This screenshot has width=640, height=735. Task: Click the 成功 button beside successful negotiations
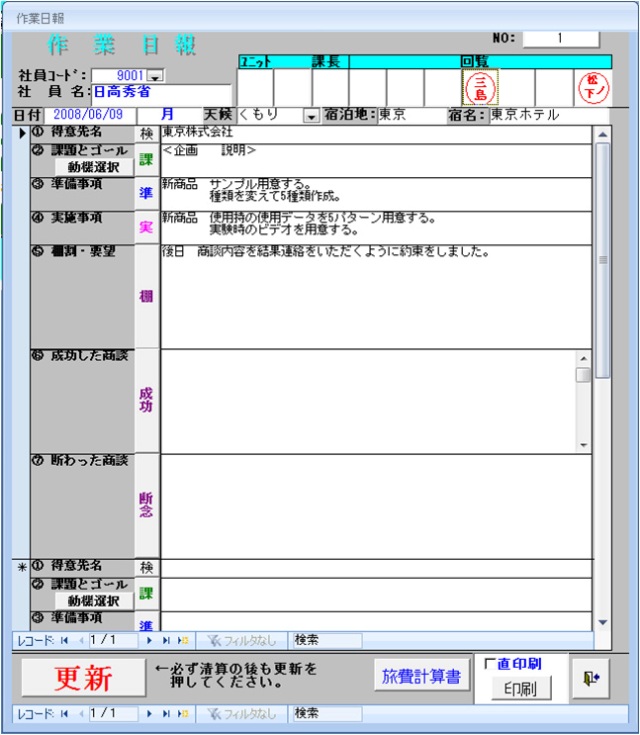point(146,400)
